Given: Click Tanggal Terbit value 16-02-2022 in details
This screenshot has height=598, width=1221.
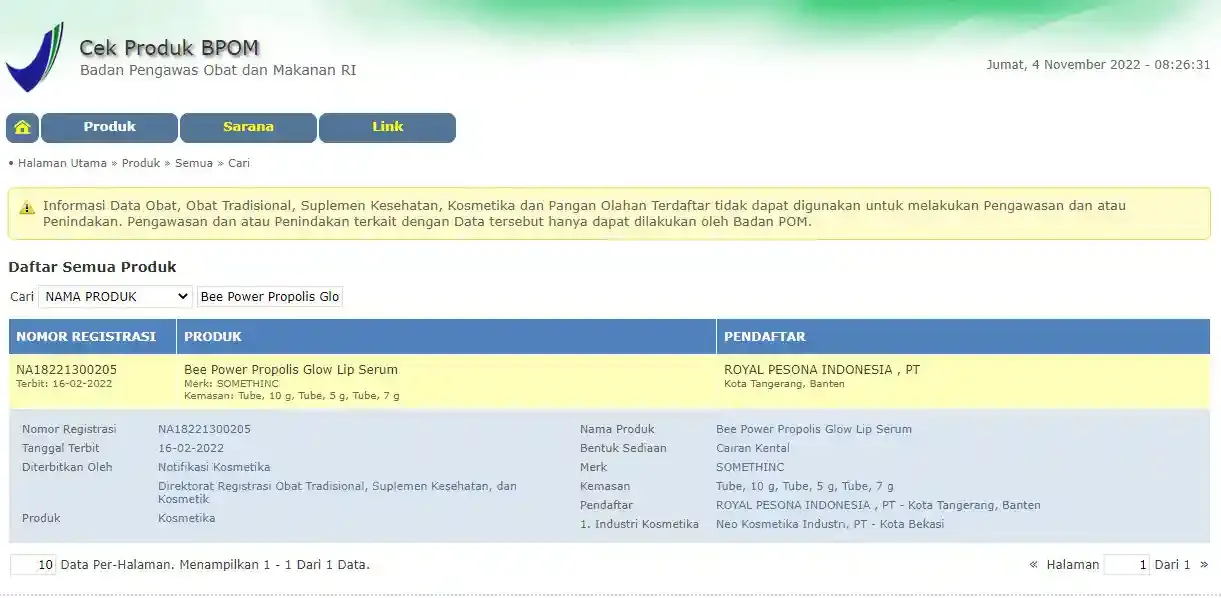Looking at the screenshot, I should [x=191, y=449].
